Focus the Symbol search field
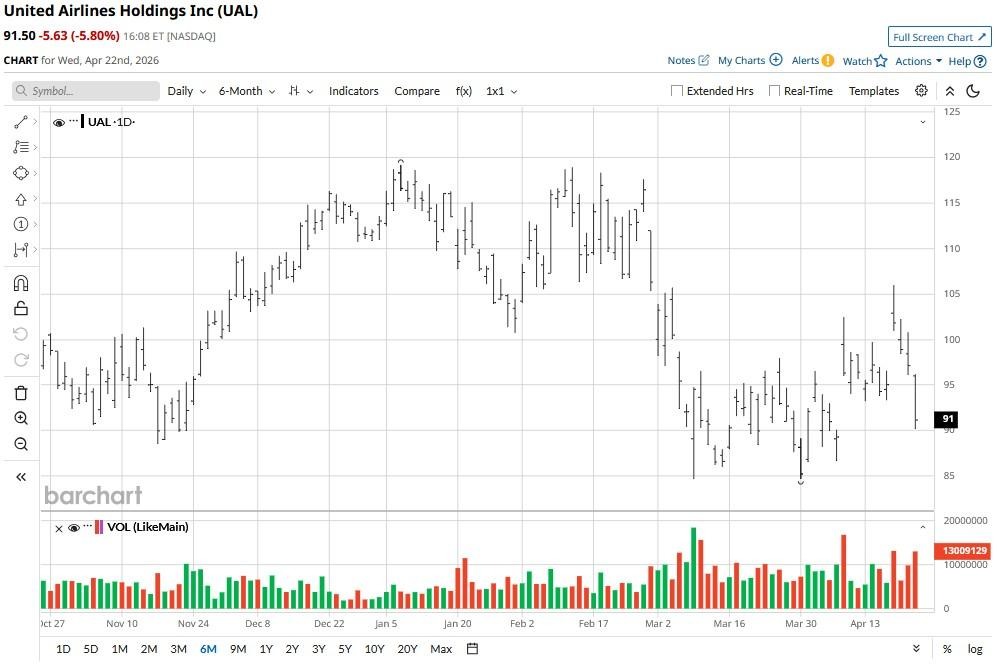Screen dimensions: 997x665 [x=86, y=91]
